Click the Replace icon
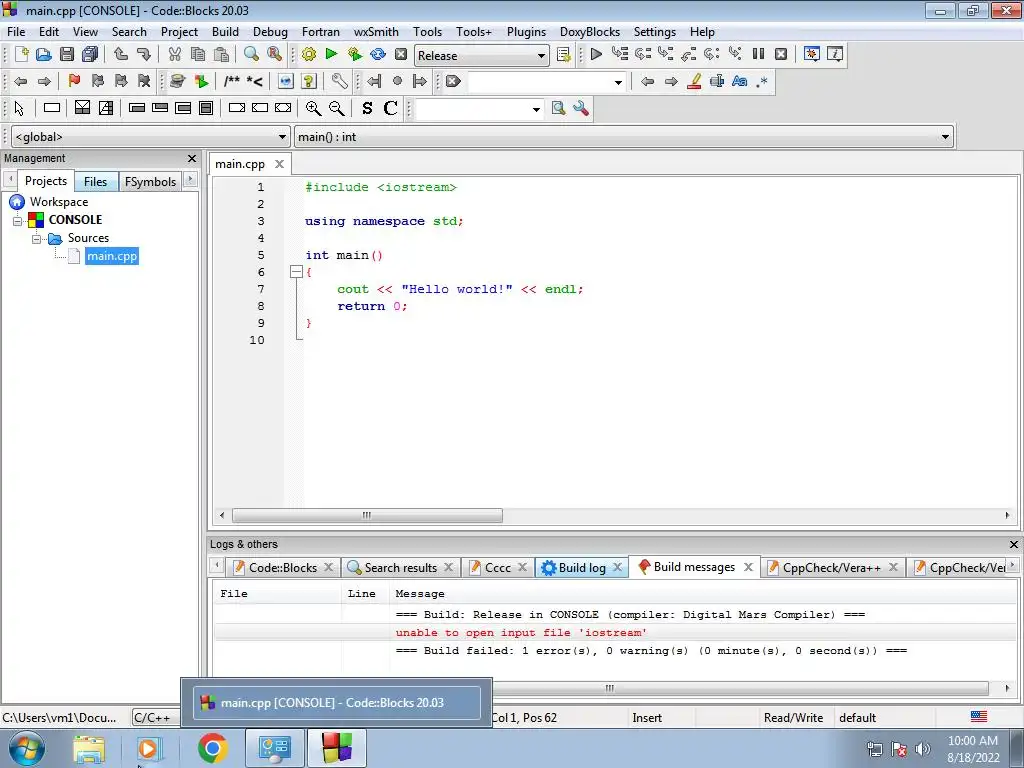Screen dimensions: 1024x768 (274, 54)
